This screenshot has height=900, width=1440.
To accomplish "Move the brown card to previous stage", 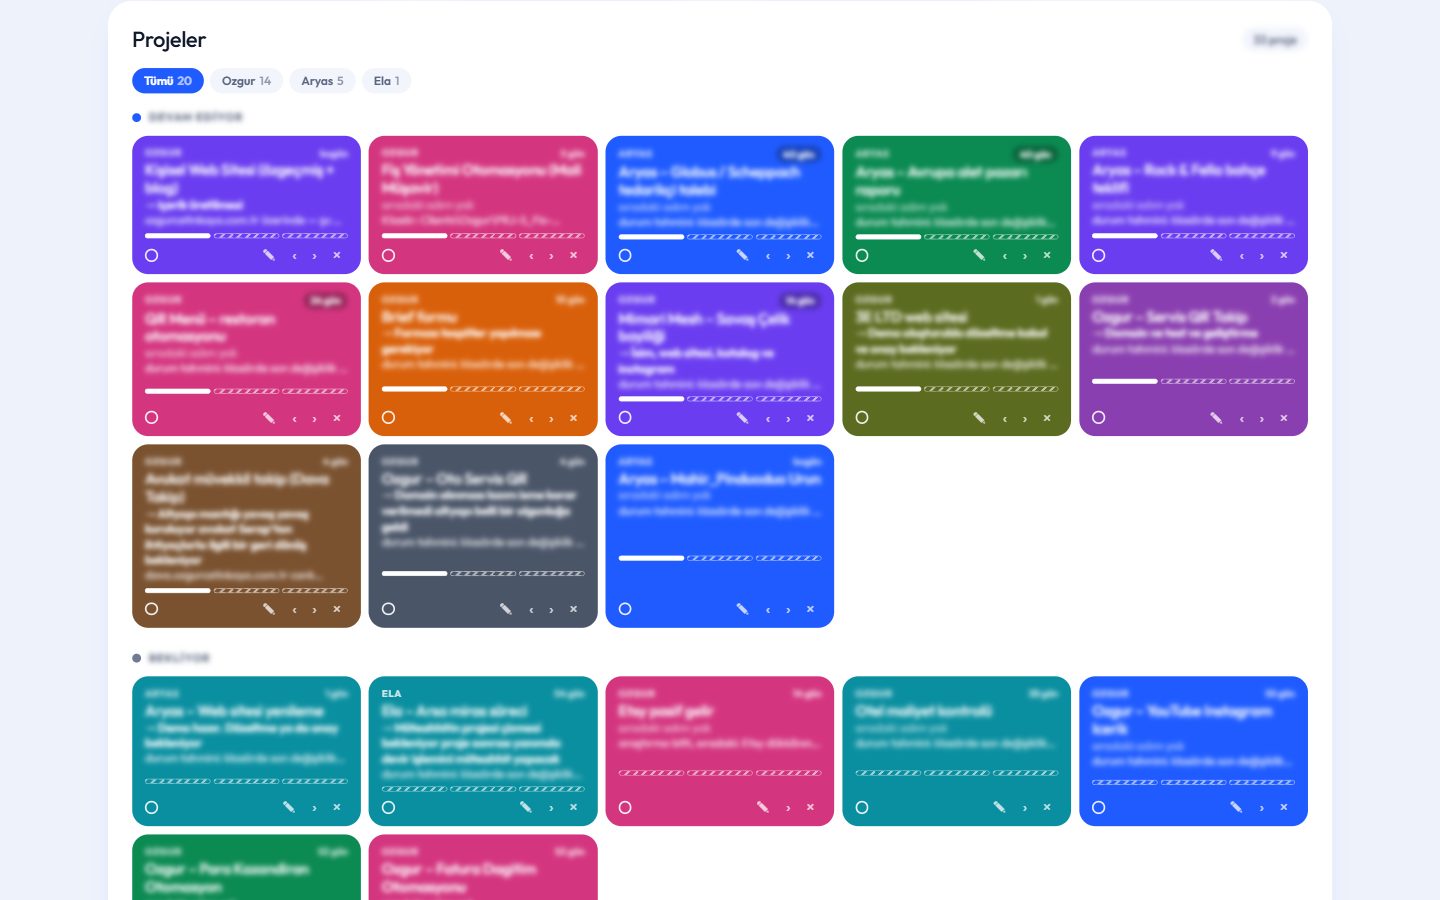I will tap(294, 609).
